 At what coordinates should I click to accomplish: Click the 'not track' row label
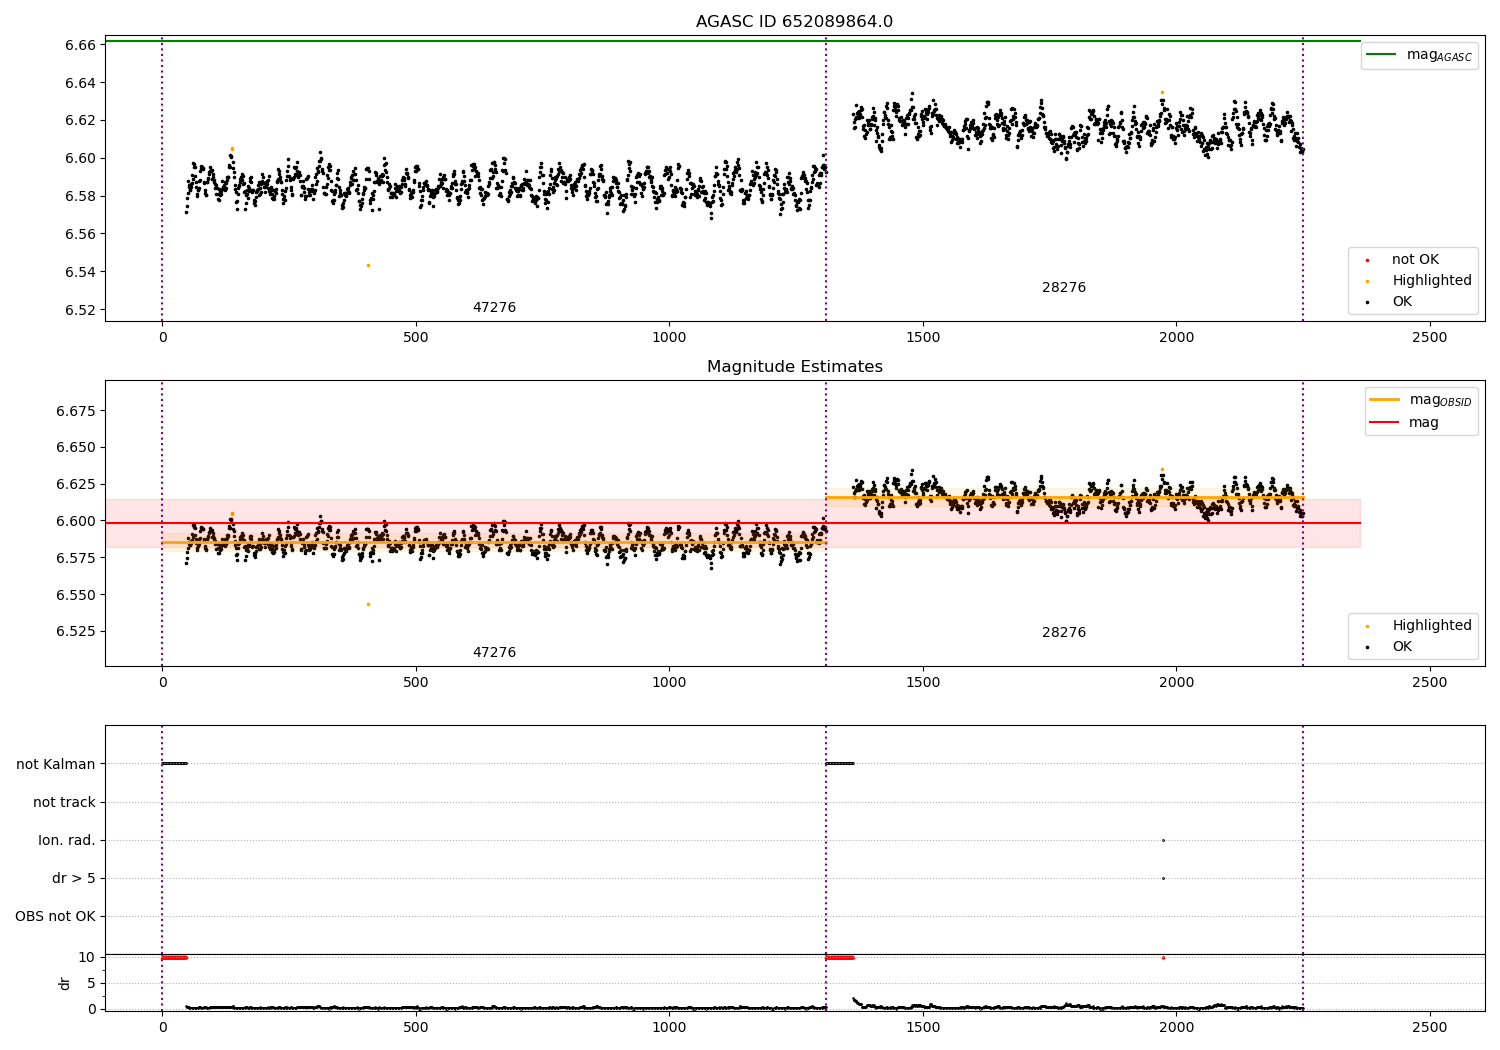click(64, 802)
